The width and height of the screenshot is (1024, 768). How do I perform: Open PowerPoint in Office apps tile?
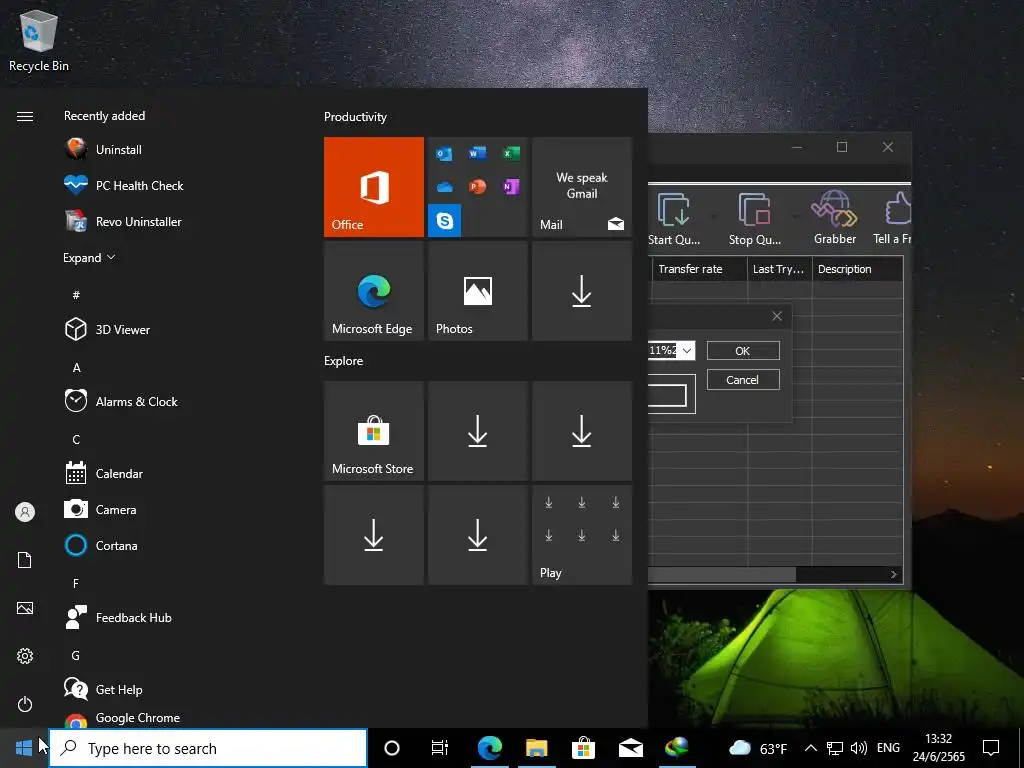click(x=477, y=187)
